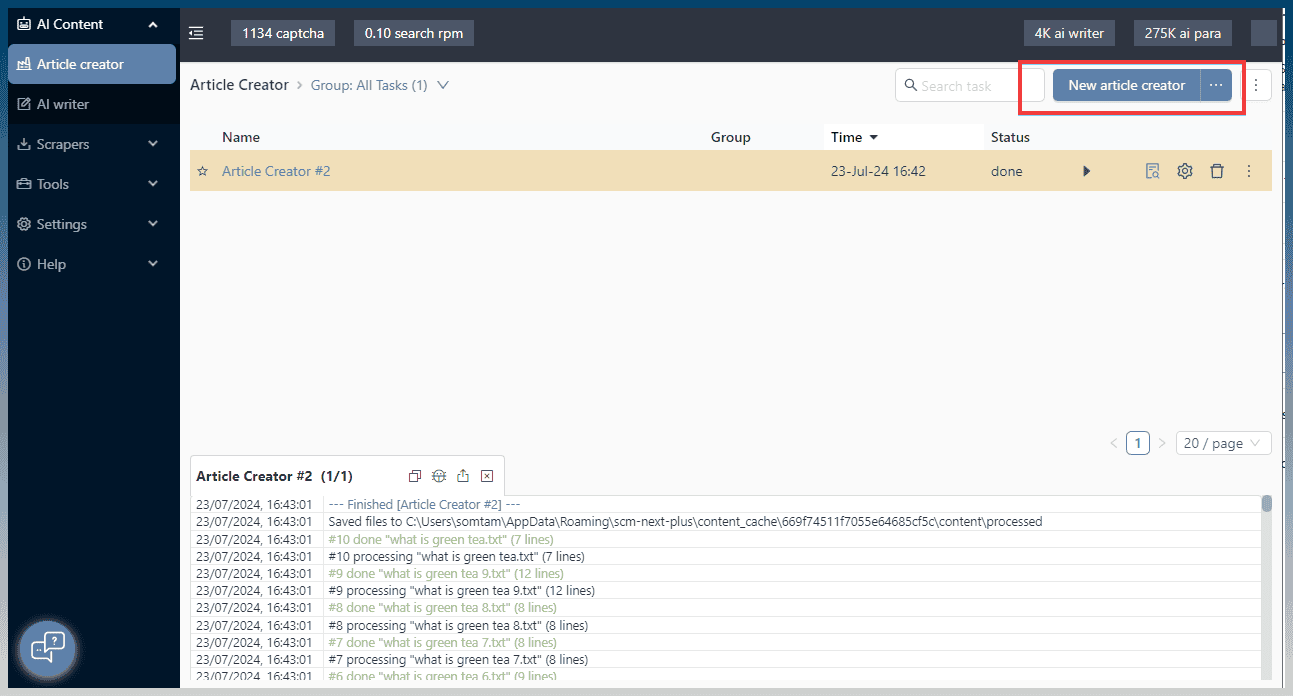Open the three-dot menu on Article Creator #2 row
Screen dimensions: 1293x696
click(1248, 170)
